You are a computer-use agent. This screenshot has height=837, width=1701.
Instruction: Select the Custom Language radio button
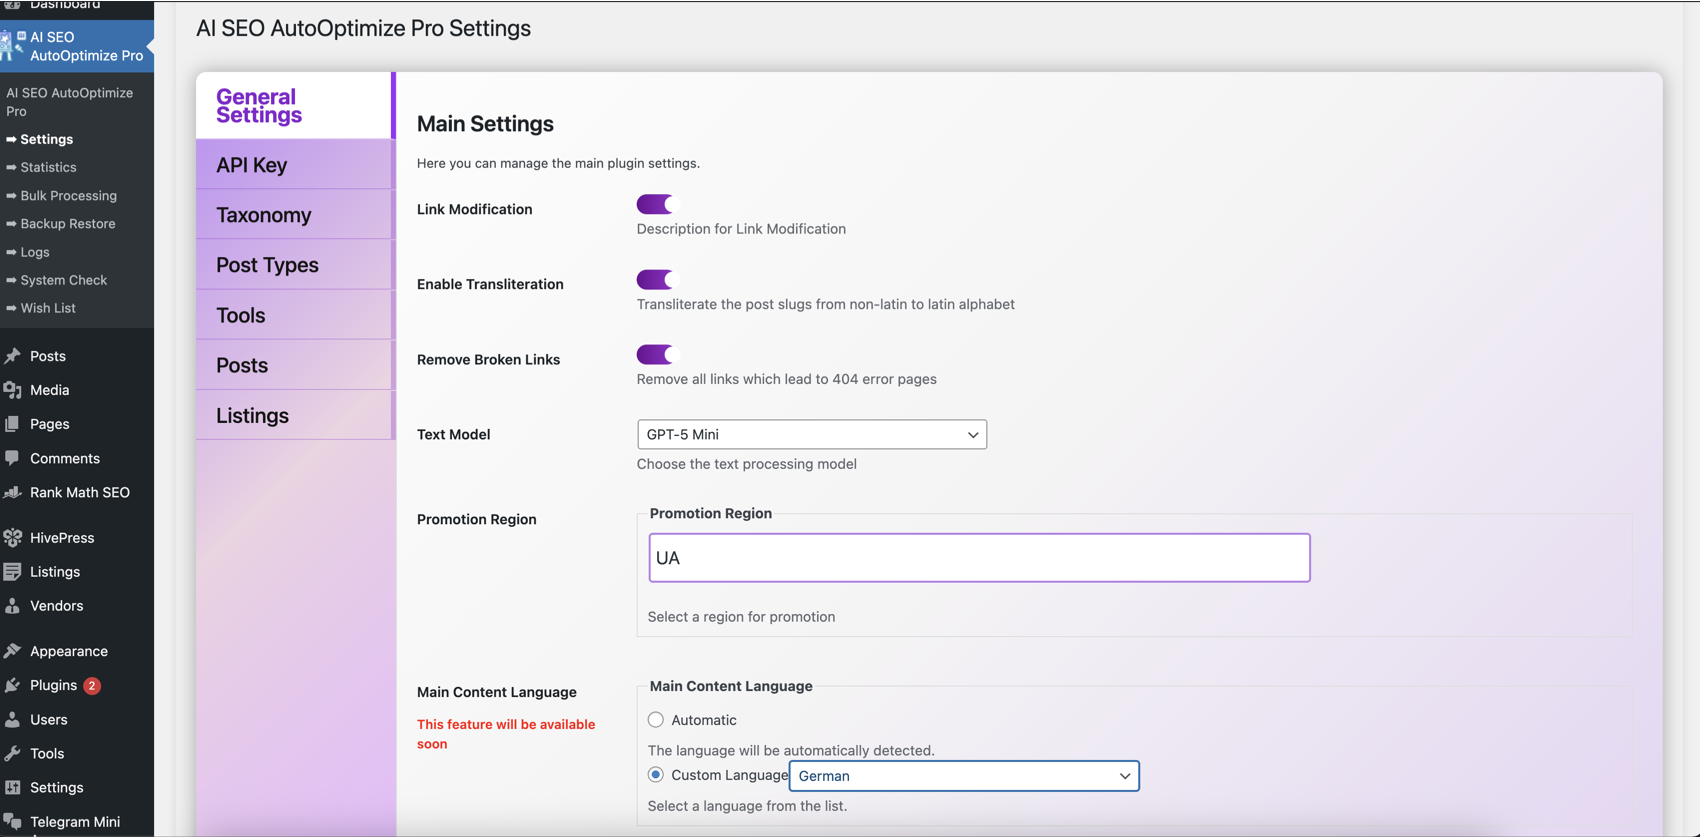click(x=656, y=775)
